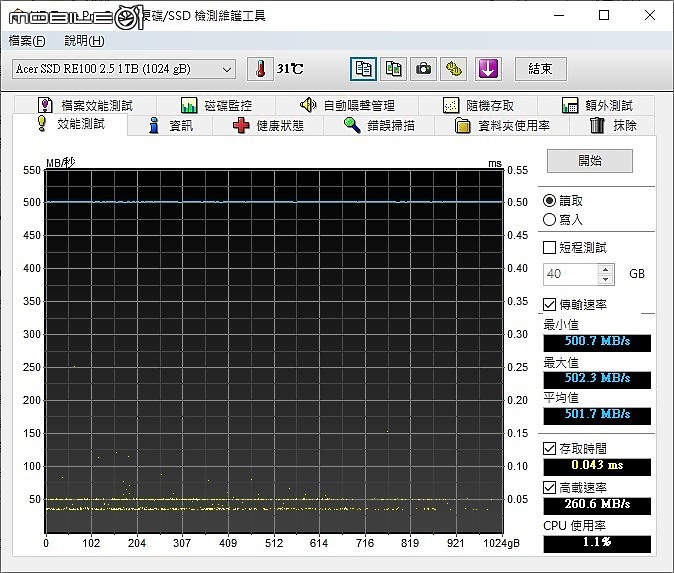
Task: Click the 結束 button
Action: coord(540,69)
